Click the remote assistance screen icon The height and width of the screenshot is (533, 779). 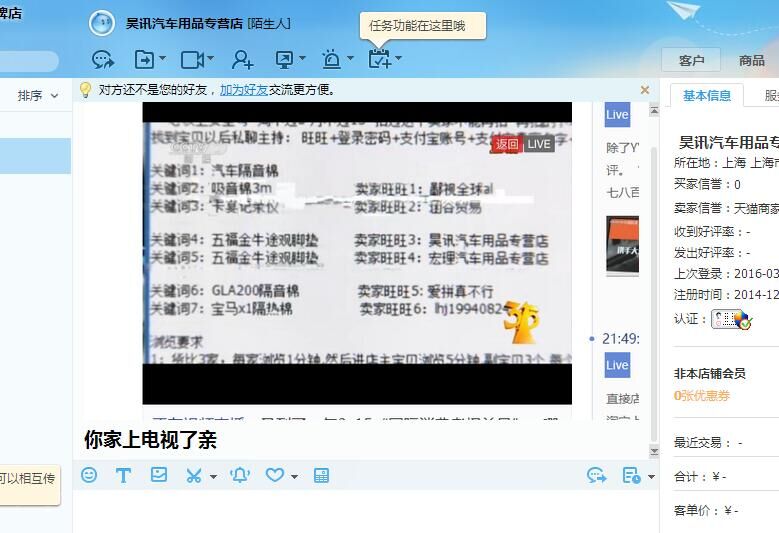285,60
